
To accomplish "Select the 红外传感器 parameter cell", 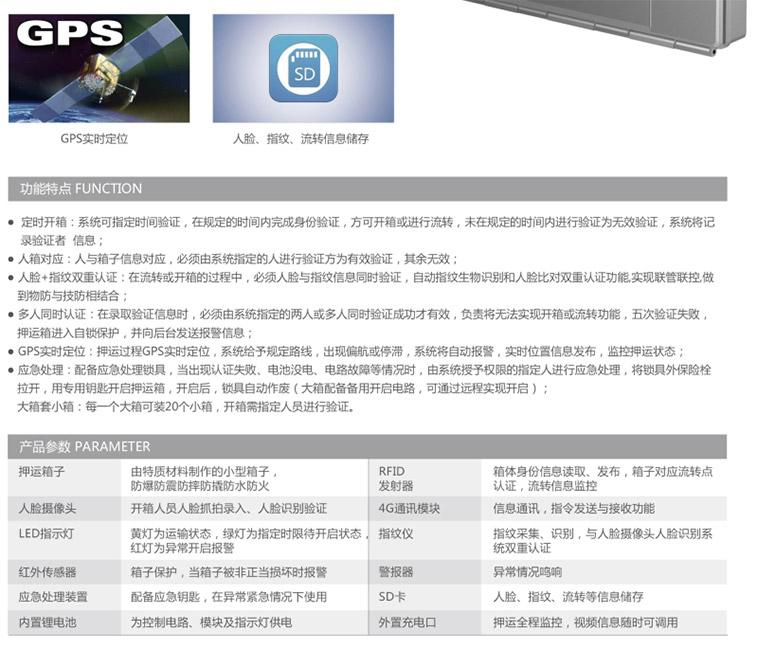I will coord(48,572).
